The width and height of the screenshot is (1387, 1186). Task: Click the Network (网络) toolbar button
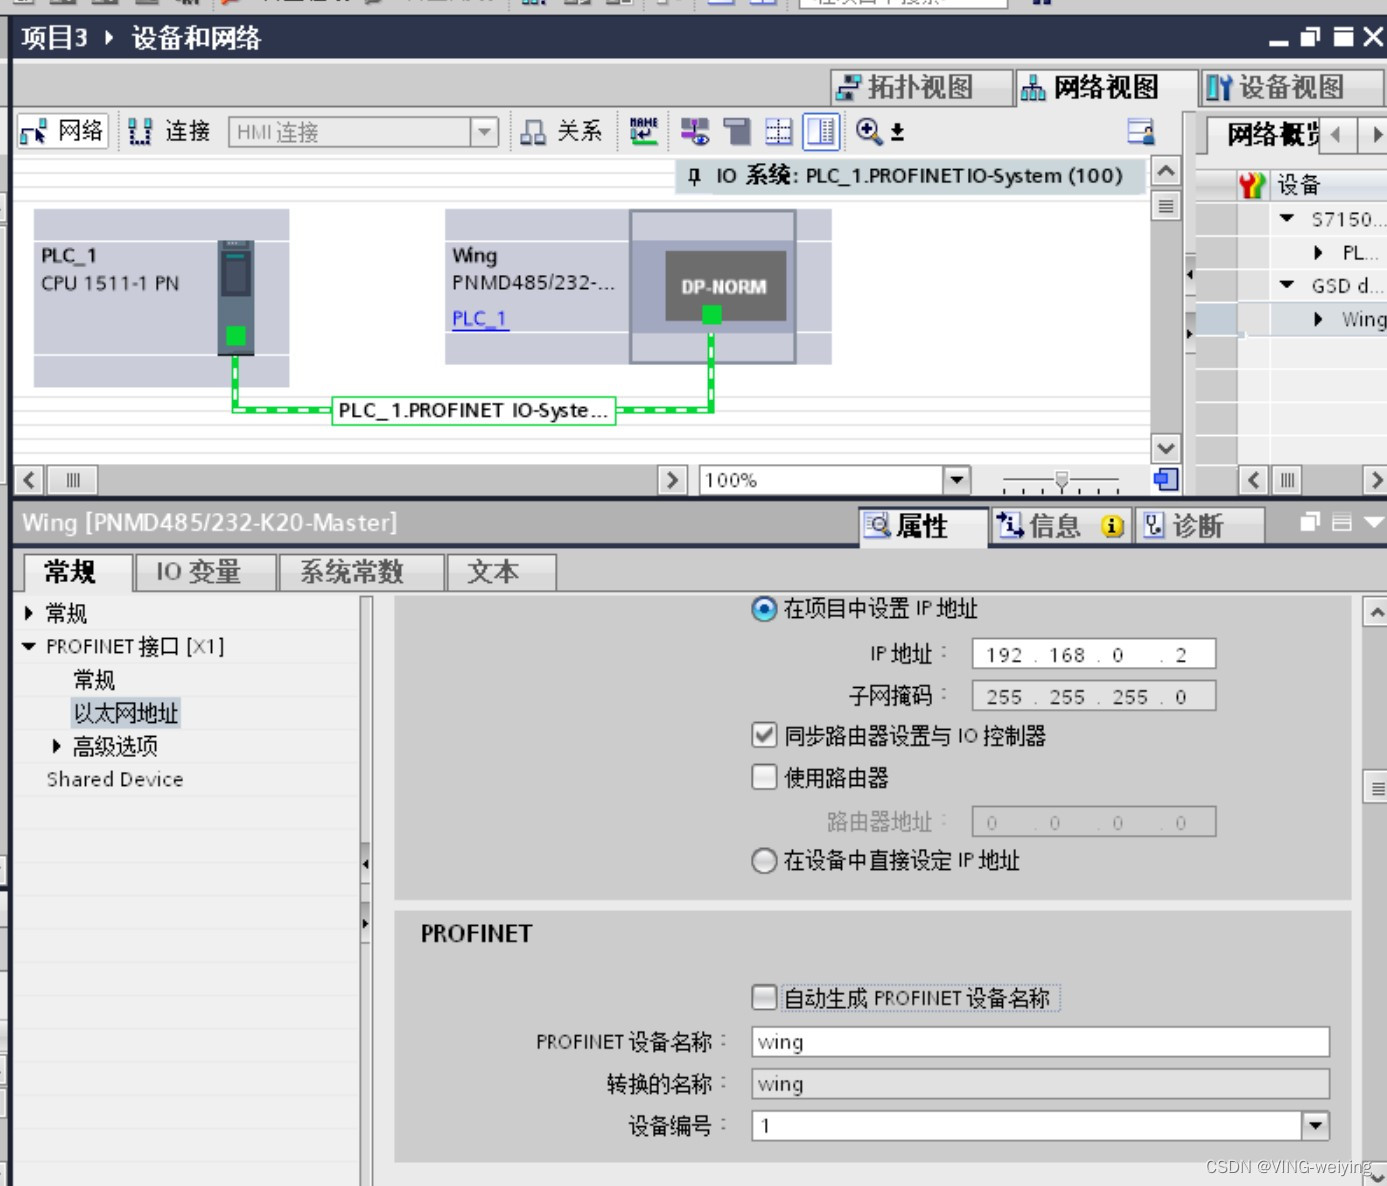(x=62, y=131)
